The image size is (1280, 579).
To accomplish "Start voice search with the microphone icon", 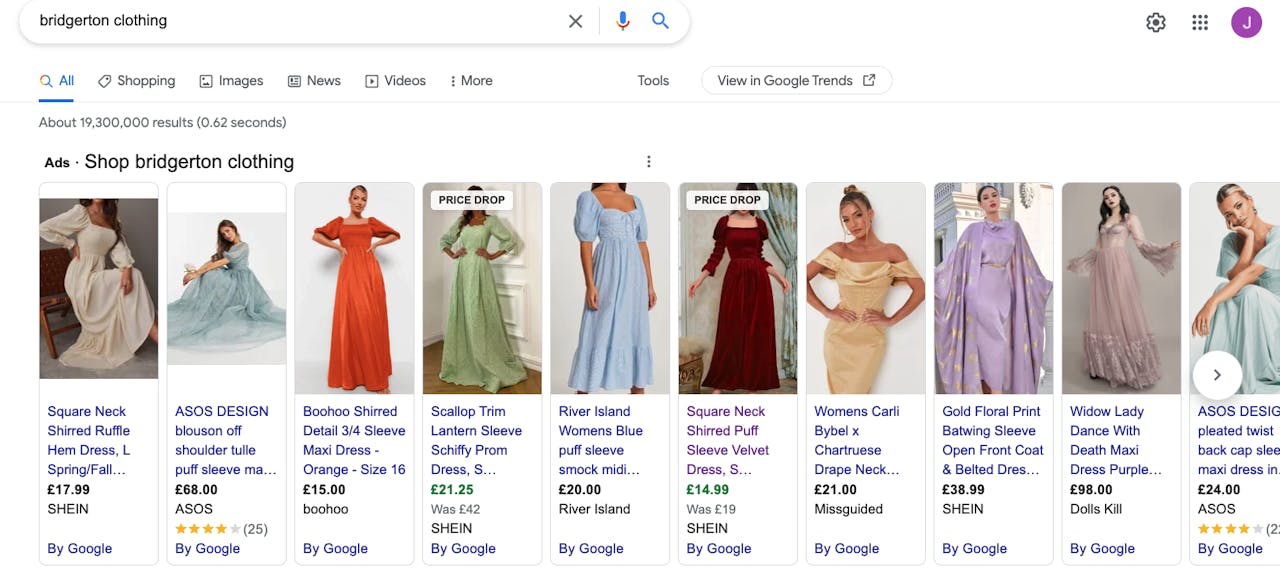I will click(x=622, y=21).
